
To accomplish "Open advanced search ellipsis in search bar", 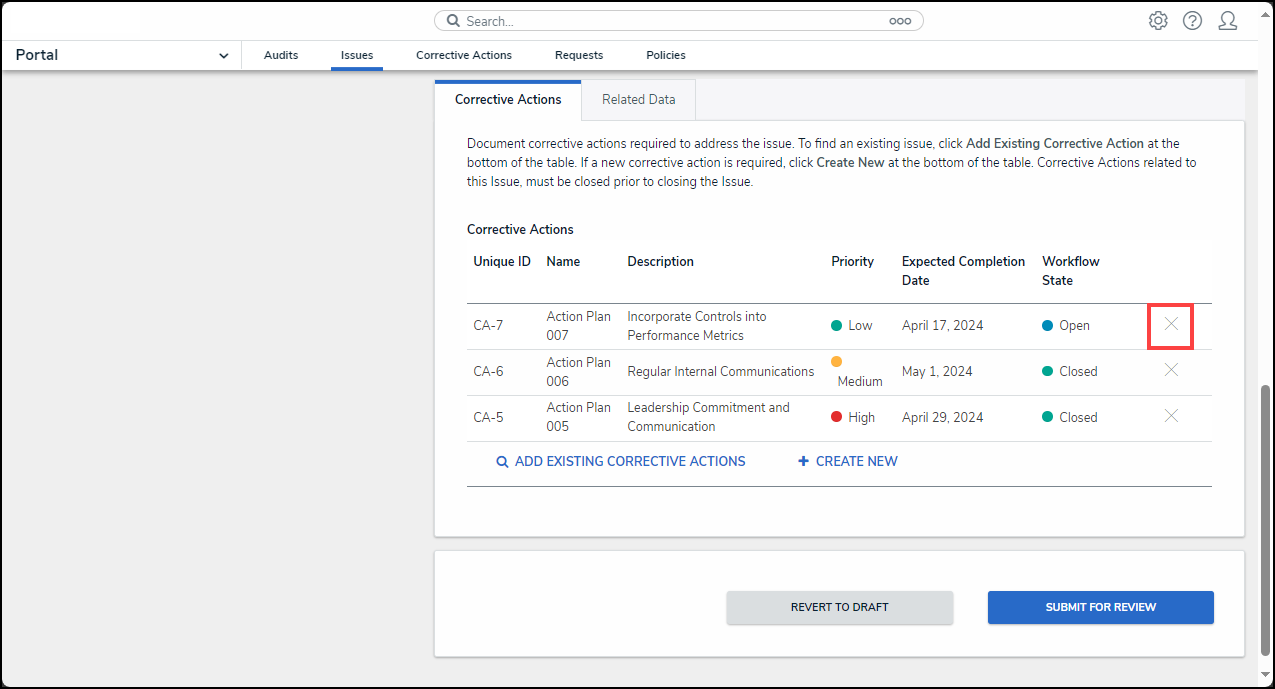I will 899,21.
